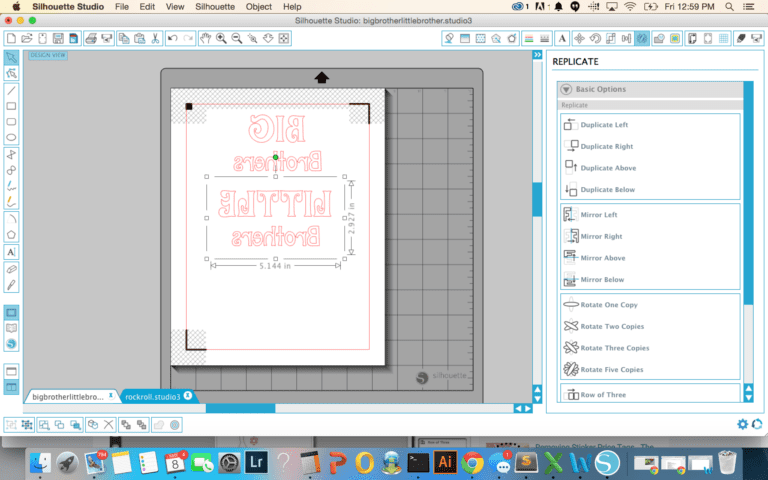Screen dimensions: 768x480
Task: Collapse the Basic Options section
Action: [x=566, y=89]
